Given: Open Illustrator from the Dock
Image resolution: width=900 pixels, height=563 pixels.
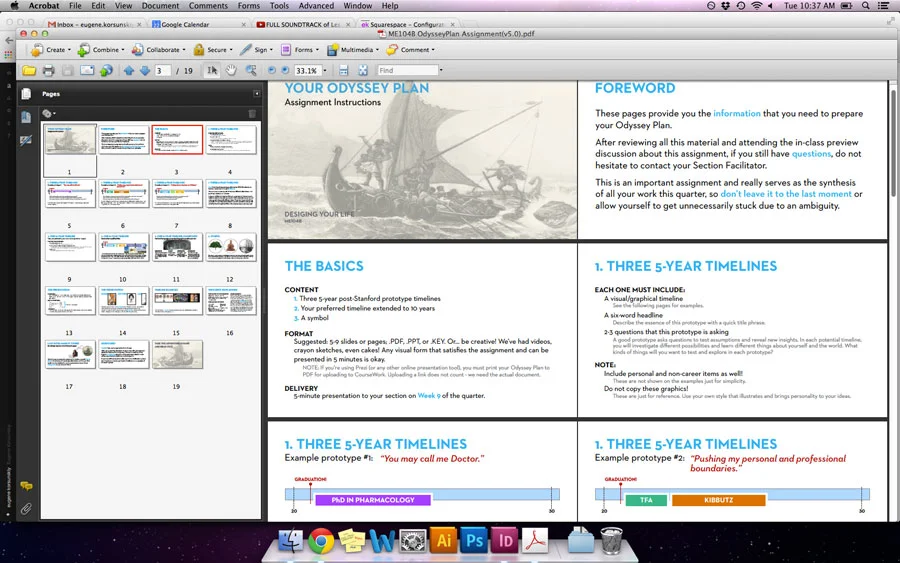Looking at the screenshot, I should pos(444,541).
